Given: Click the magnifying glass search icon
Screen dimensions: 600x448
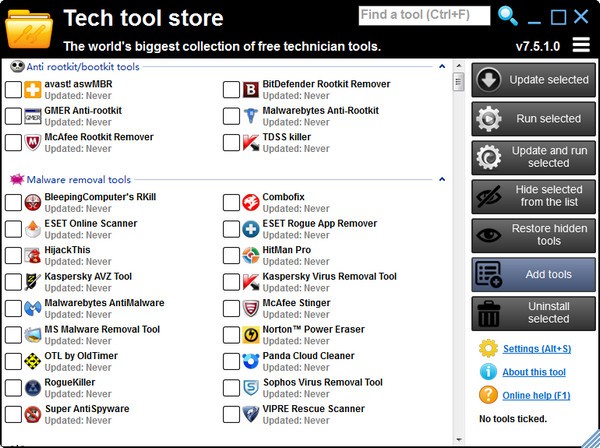Looking at the screenshot, I should coord(508,15).
